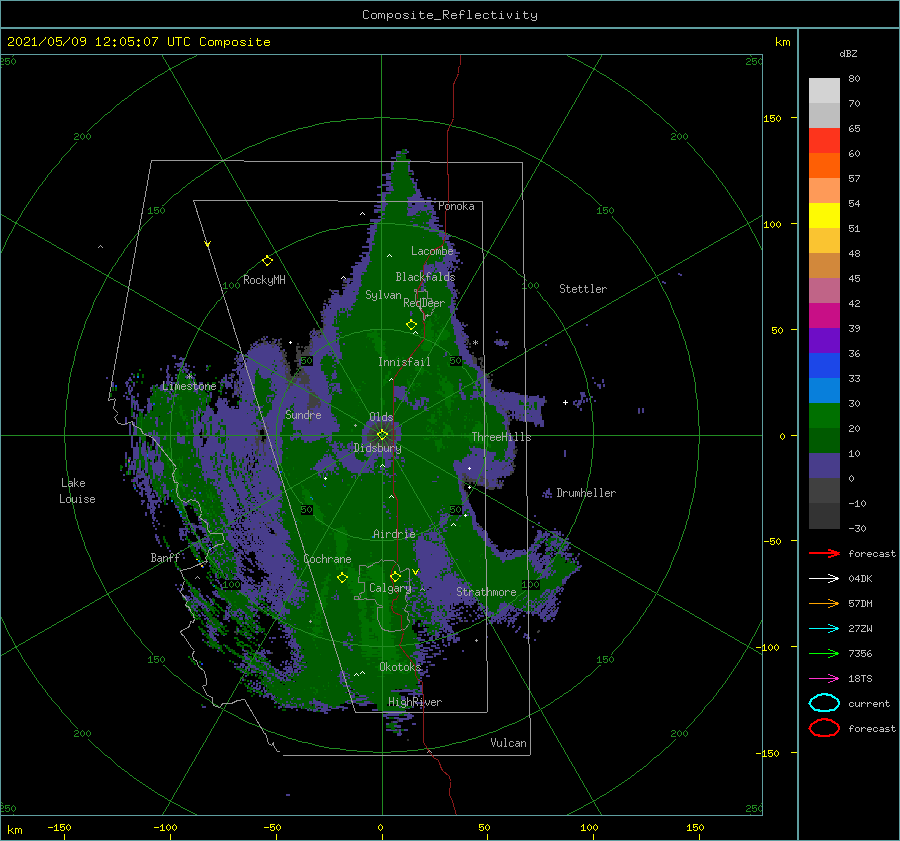This screenshot has width=900, height=841.
Task: Click the magenta 18TS arrow icon
Action: (824, 678)
